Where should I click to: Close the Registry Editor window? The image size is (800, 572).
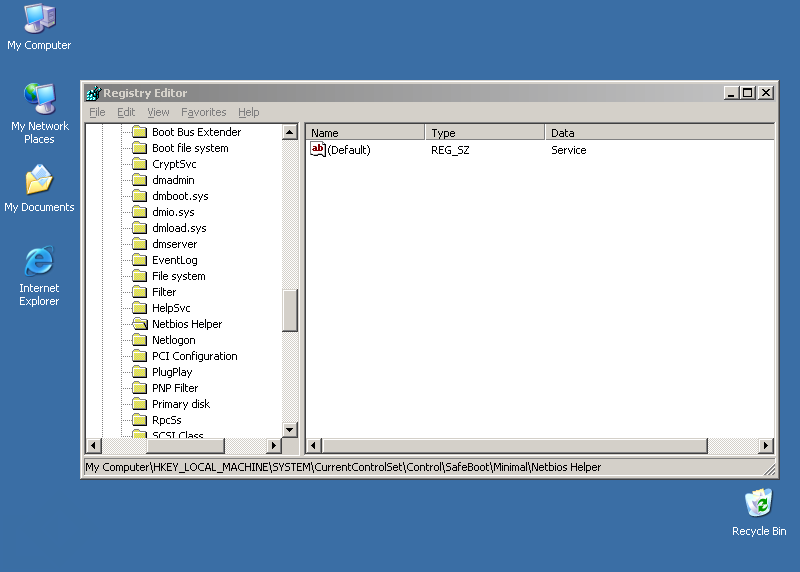[766, 93]
